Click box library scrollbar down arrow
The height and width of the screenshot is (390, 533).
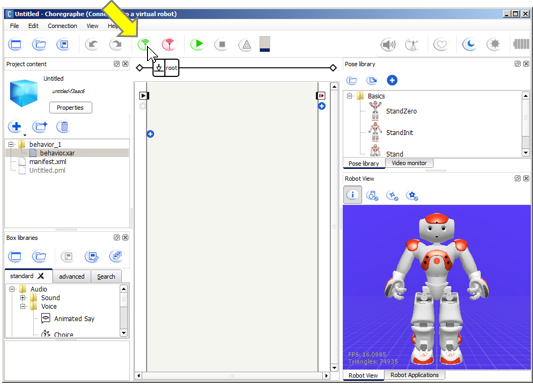pos(124,333)
